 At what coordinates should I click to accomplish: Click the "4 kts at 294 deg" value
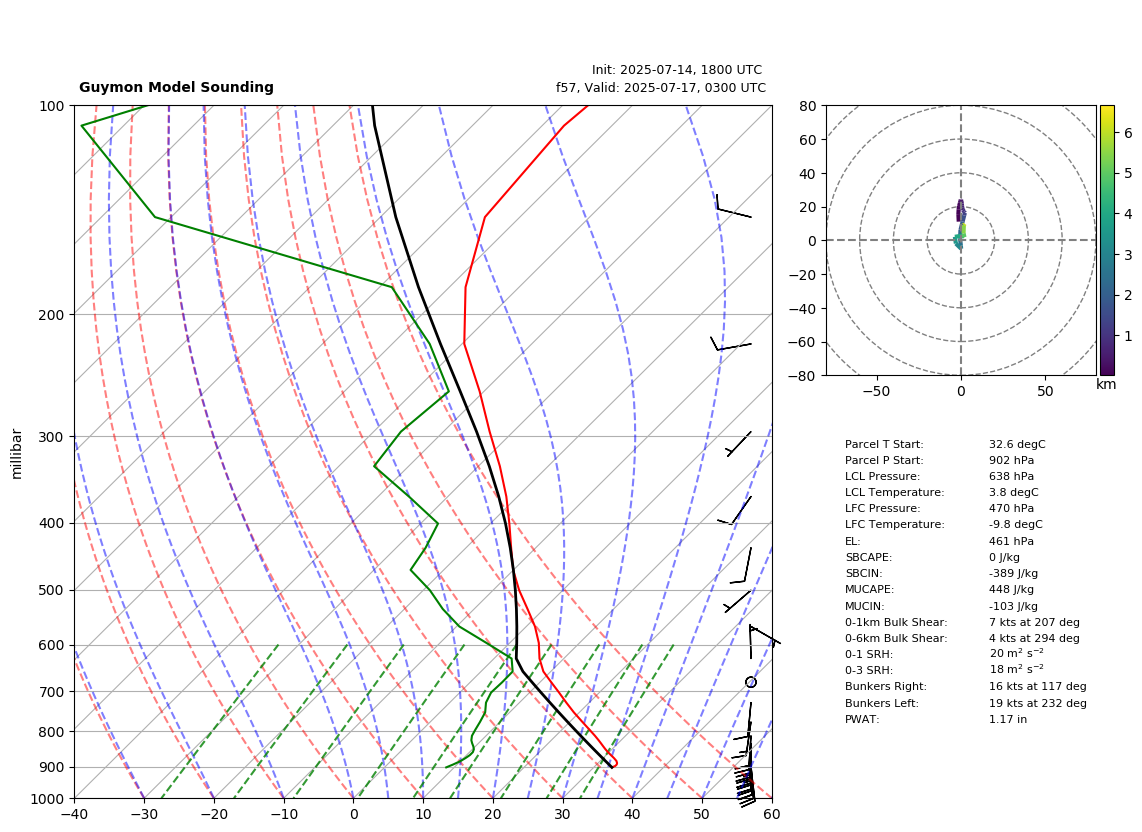[1034, 638]
